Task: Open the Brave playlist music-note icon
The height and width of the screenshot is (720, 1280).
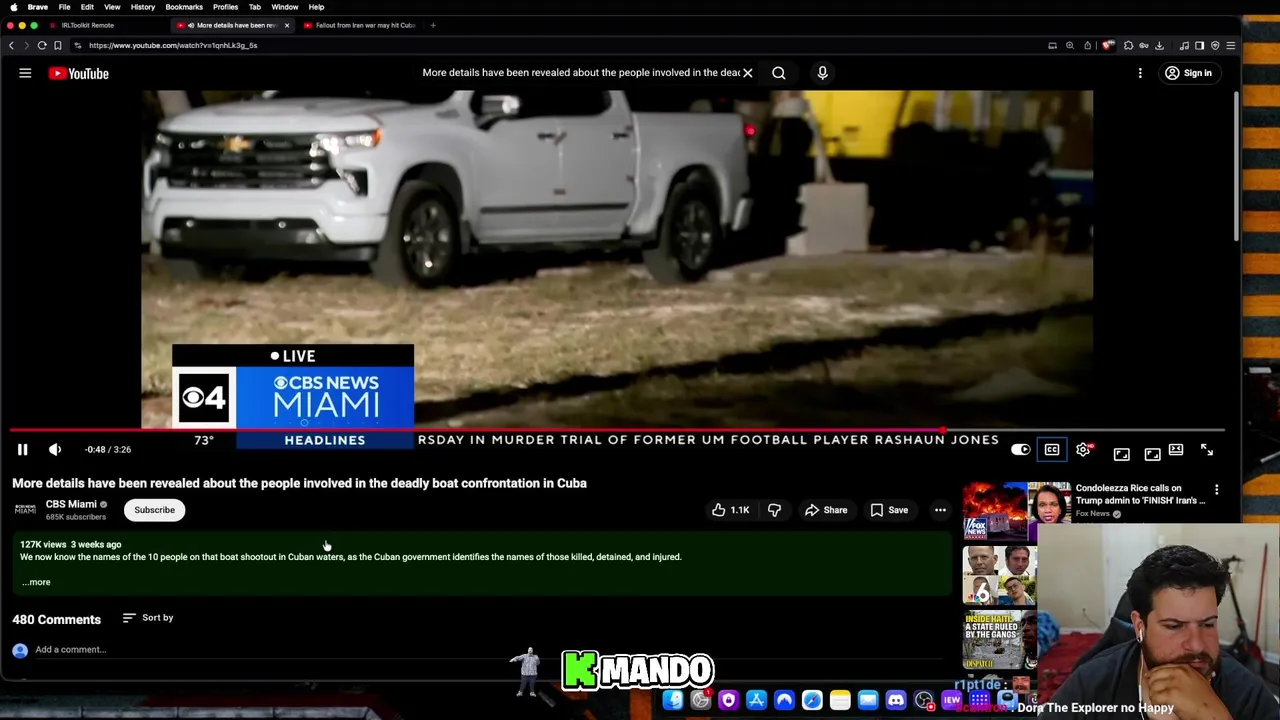Action: 1184,45
